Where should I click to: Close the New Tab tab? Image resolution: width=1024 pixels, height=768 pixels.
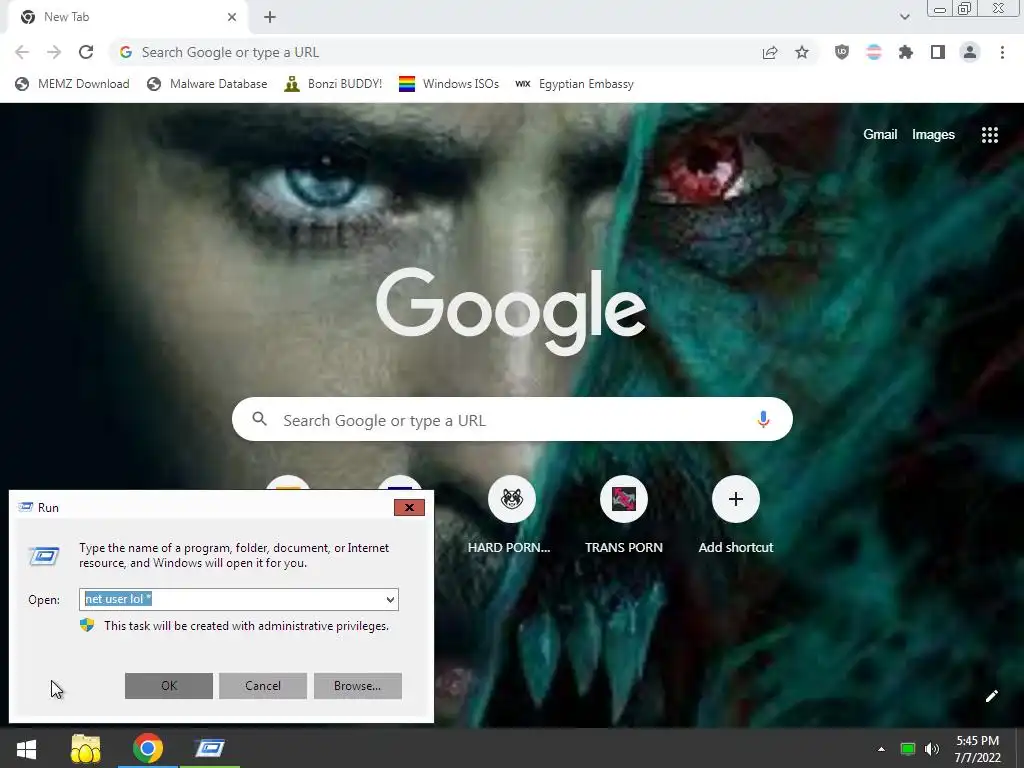(232, 17)
